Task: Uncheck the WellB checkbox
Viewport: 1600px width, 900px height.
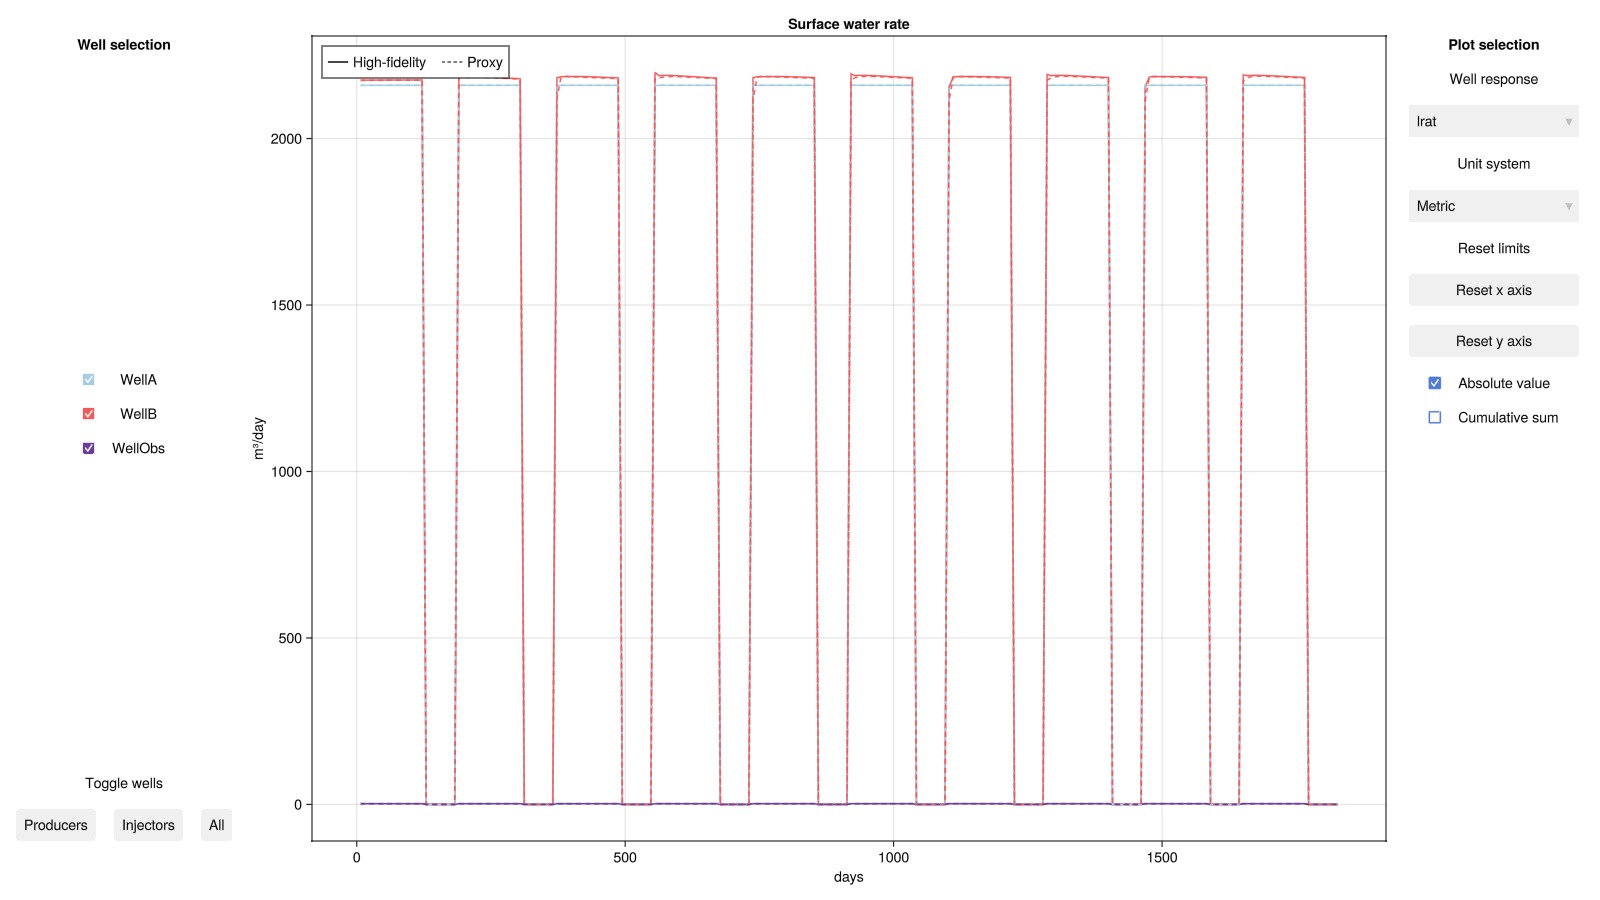Action: pos(88,414)
